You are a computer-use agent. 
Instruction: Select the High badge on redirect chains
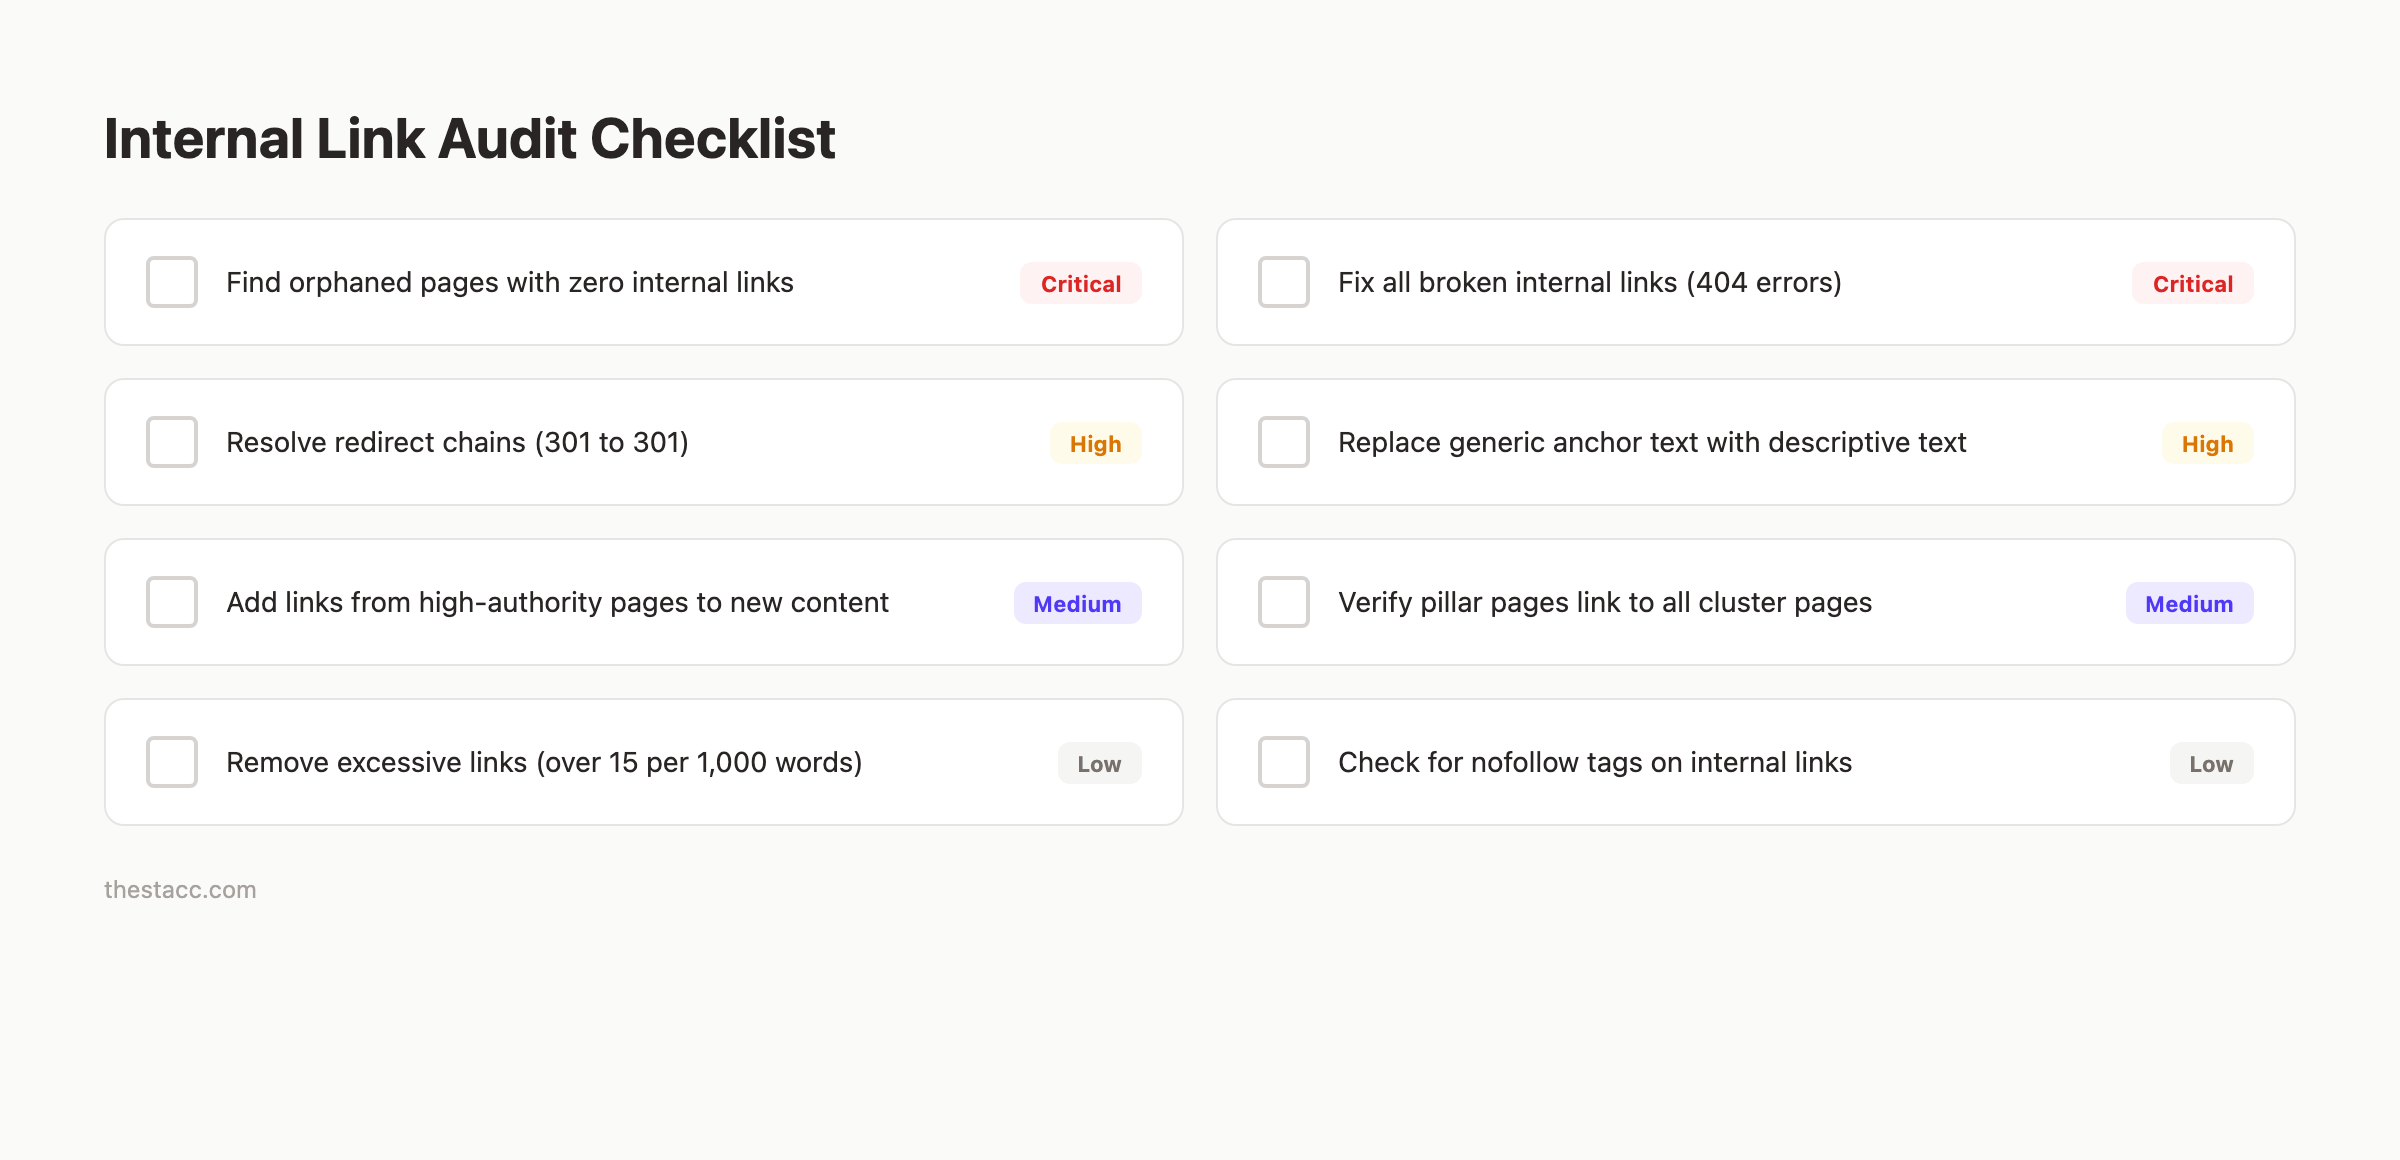click(1095, 443)
